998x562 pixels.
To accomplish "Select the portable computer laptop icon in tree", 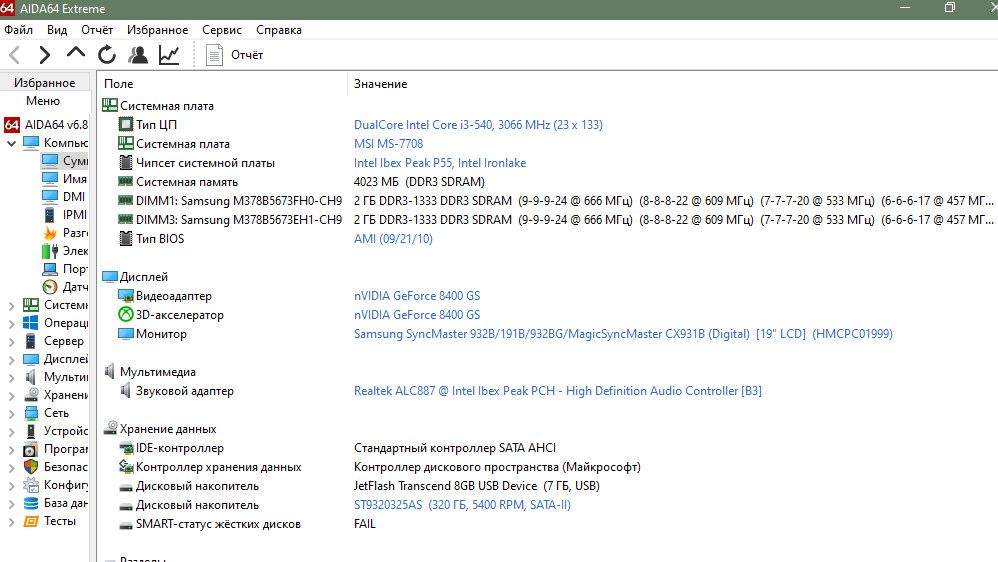I will click(x=50, y=269).
